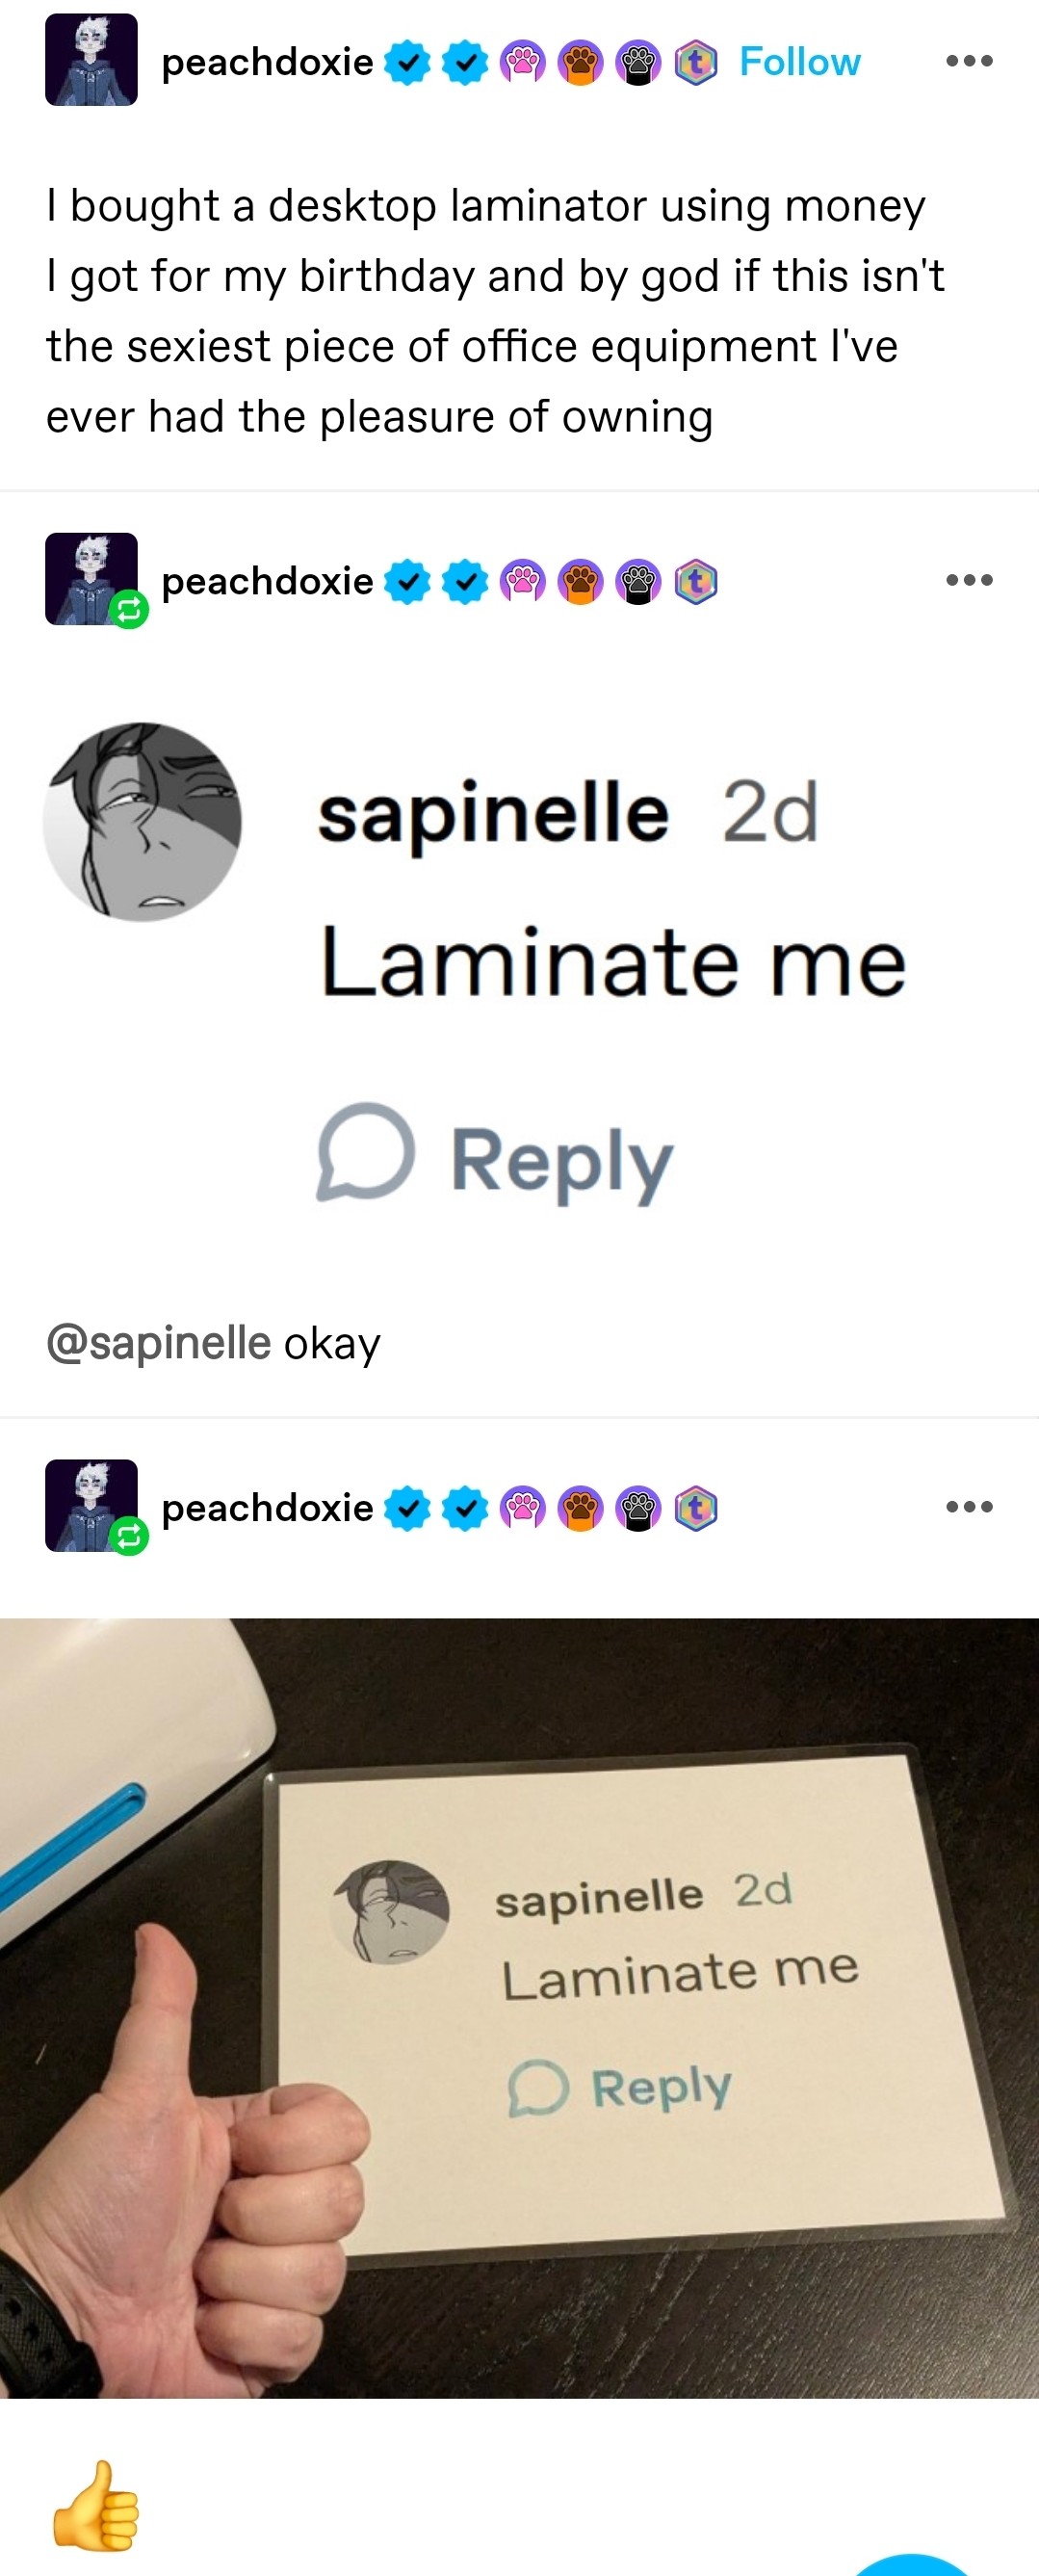The width and height of the screenshot is (1039, 2576).
Task: Click the black paw badge on the top post
Action: point(638,63)
